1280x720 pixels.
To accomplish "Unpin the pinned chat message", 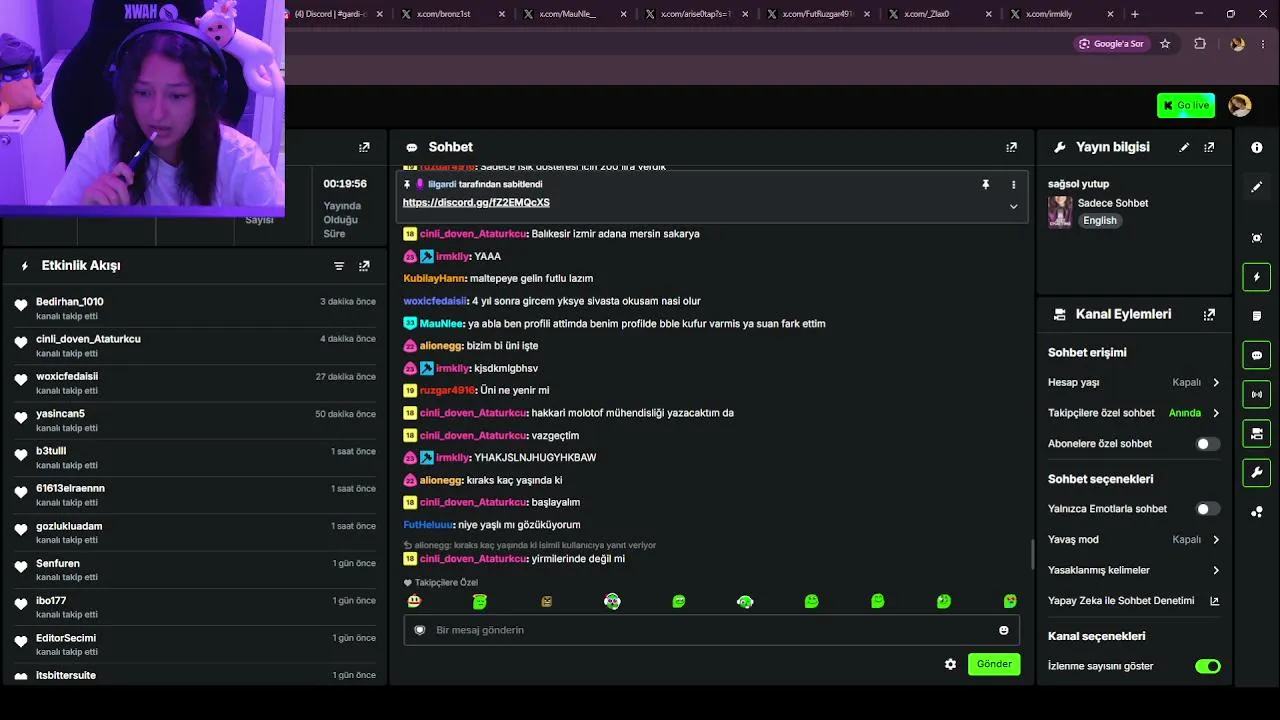I will [x=985, y=185].
